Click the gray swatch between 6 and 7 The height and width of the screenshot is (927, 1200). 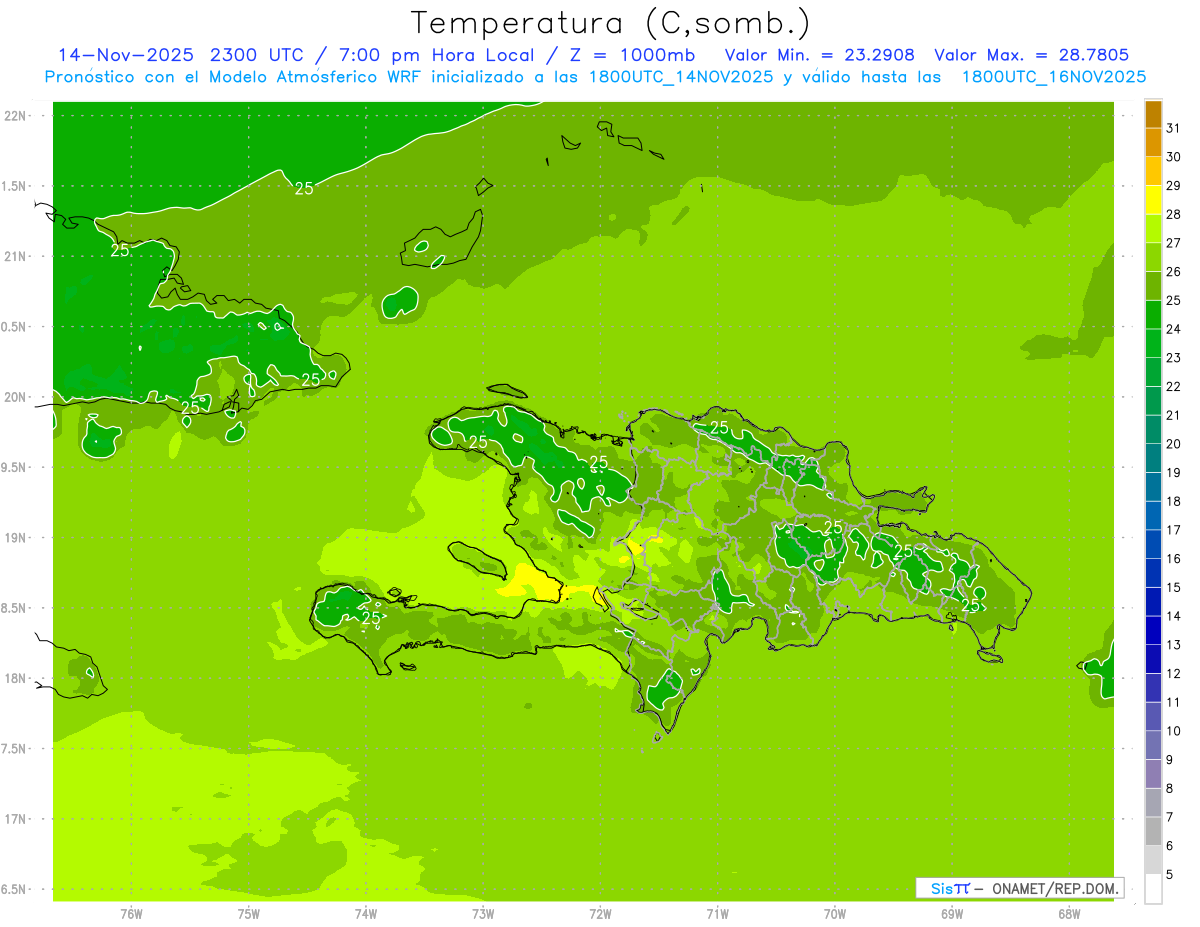(x=1153, y=831)
